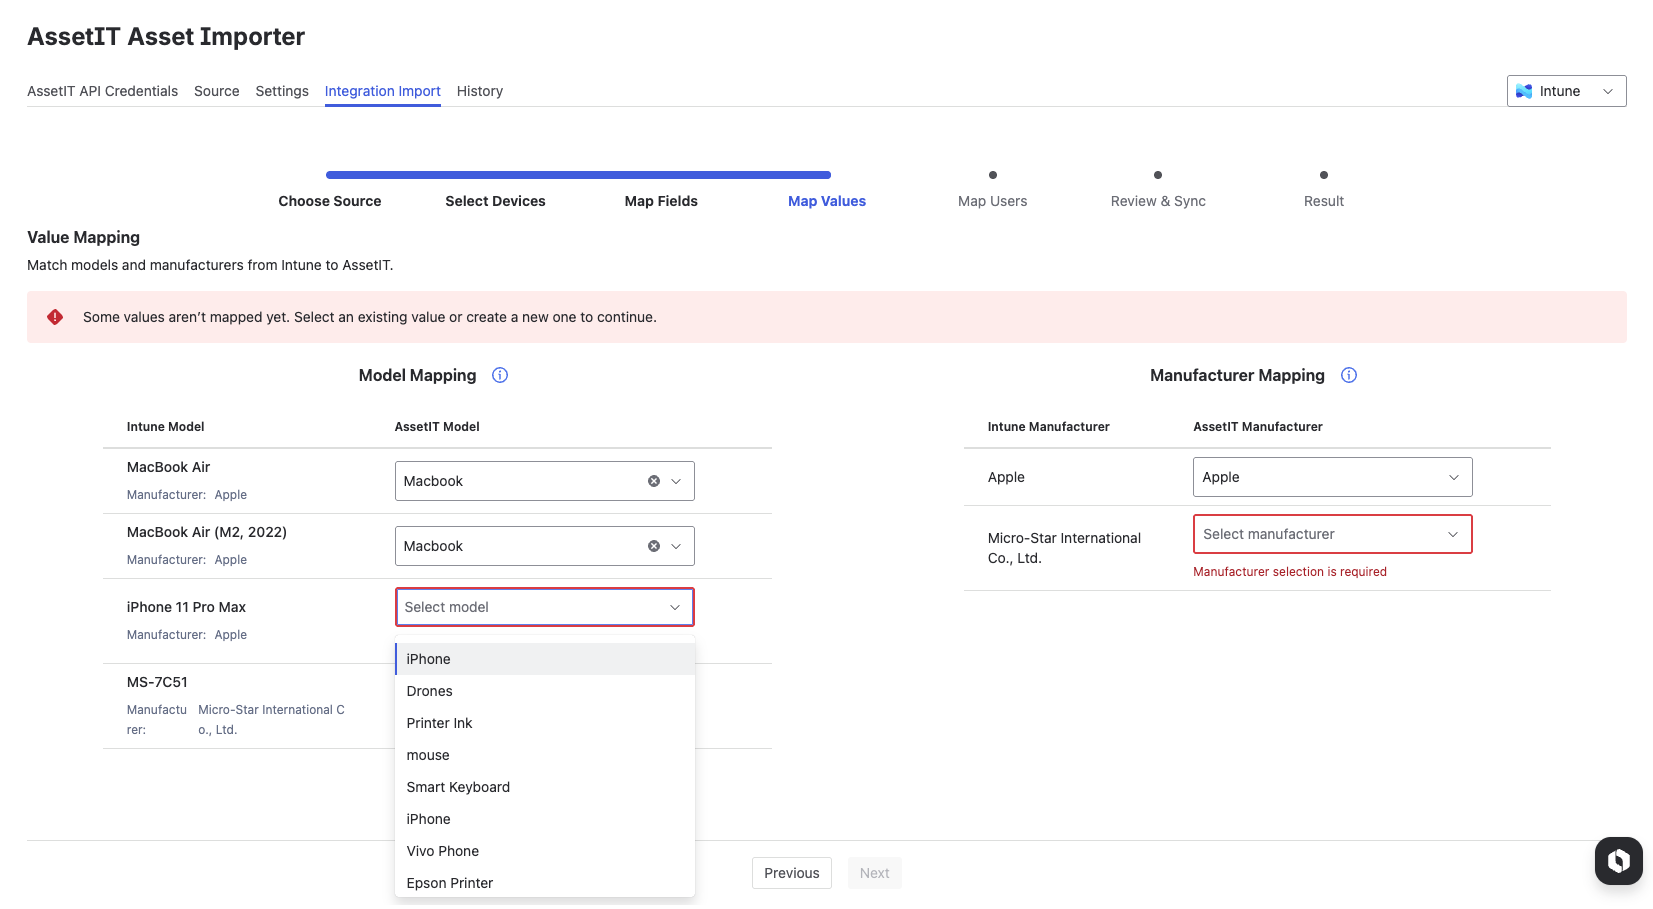
Task: Open the AssetIT API Credentials tab
Action: [102, 91]
